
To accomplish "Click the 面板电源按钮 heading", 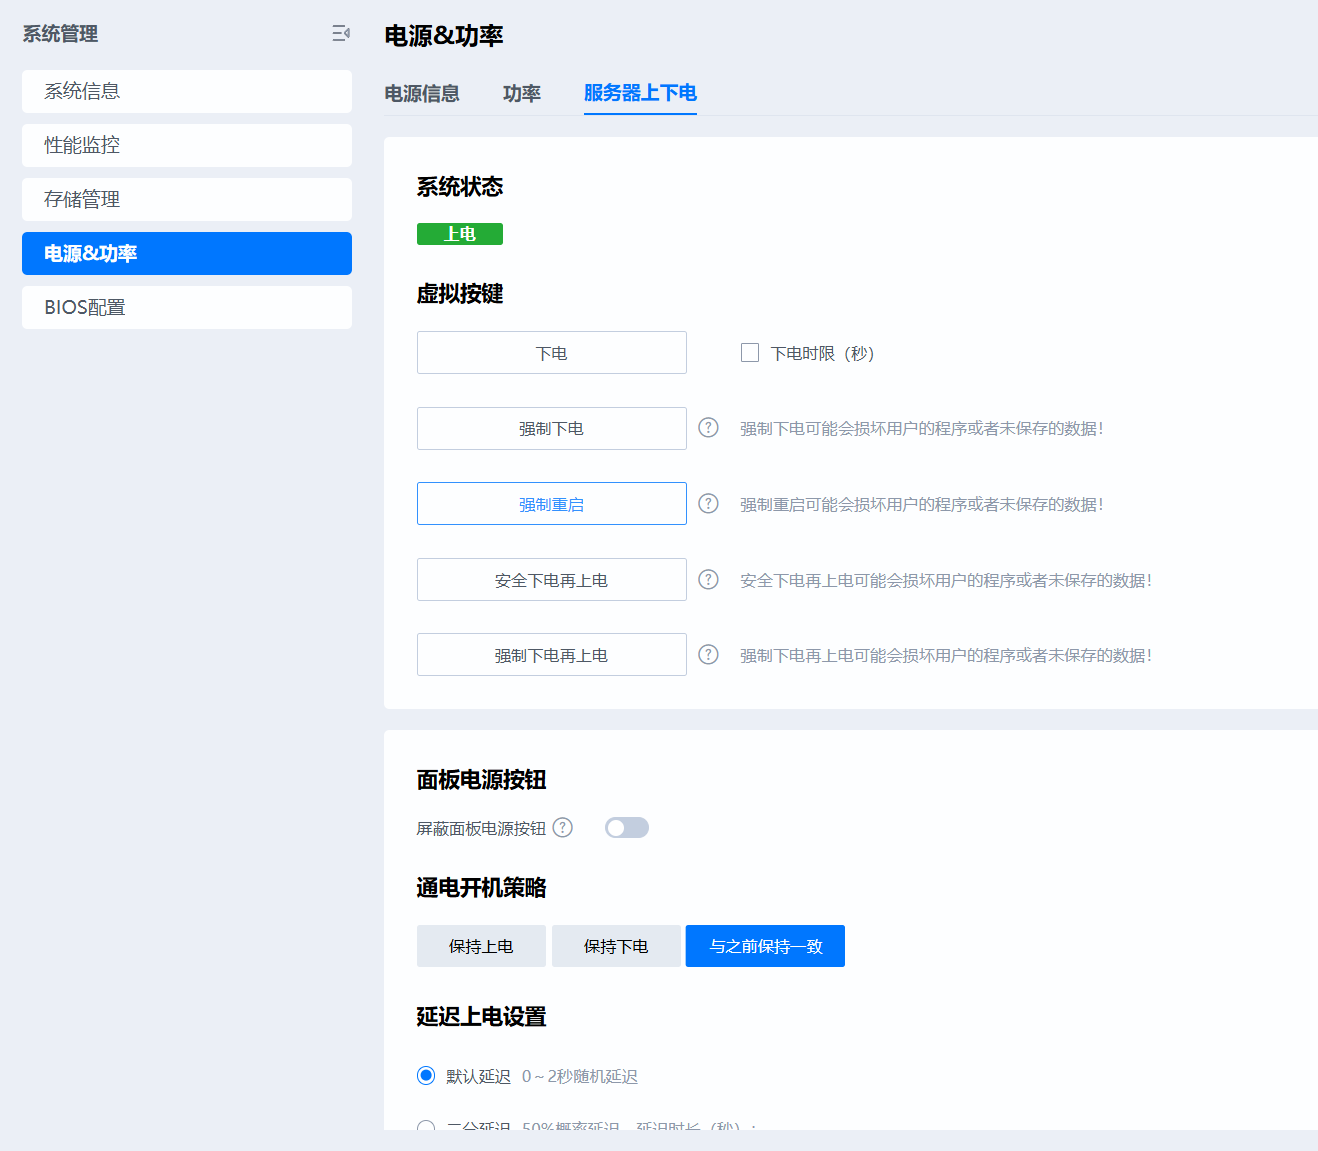I will (481, 780).
